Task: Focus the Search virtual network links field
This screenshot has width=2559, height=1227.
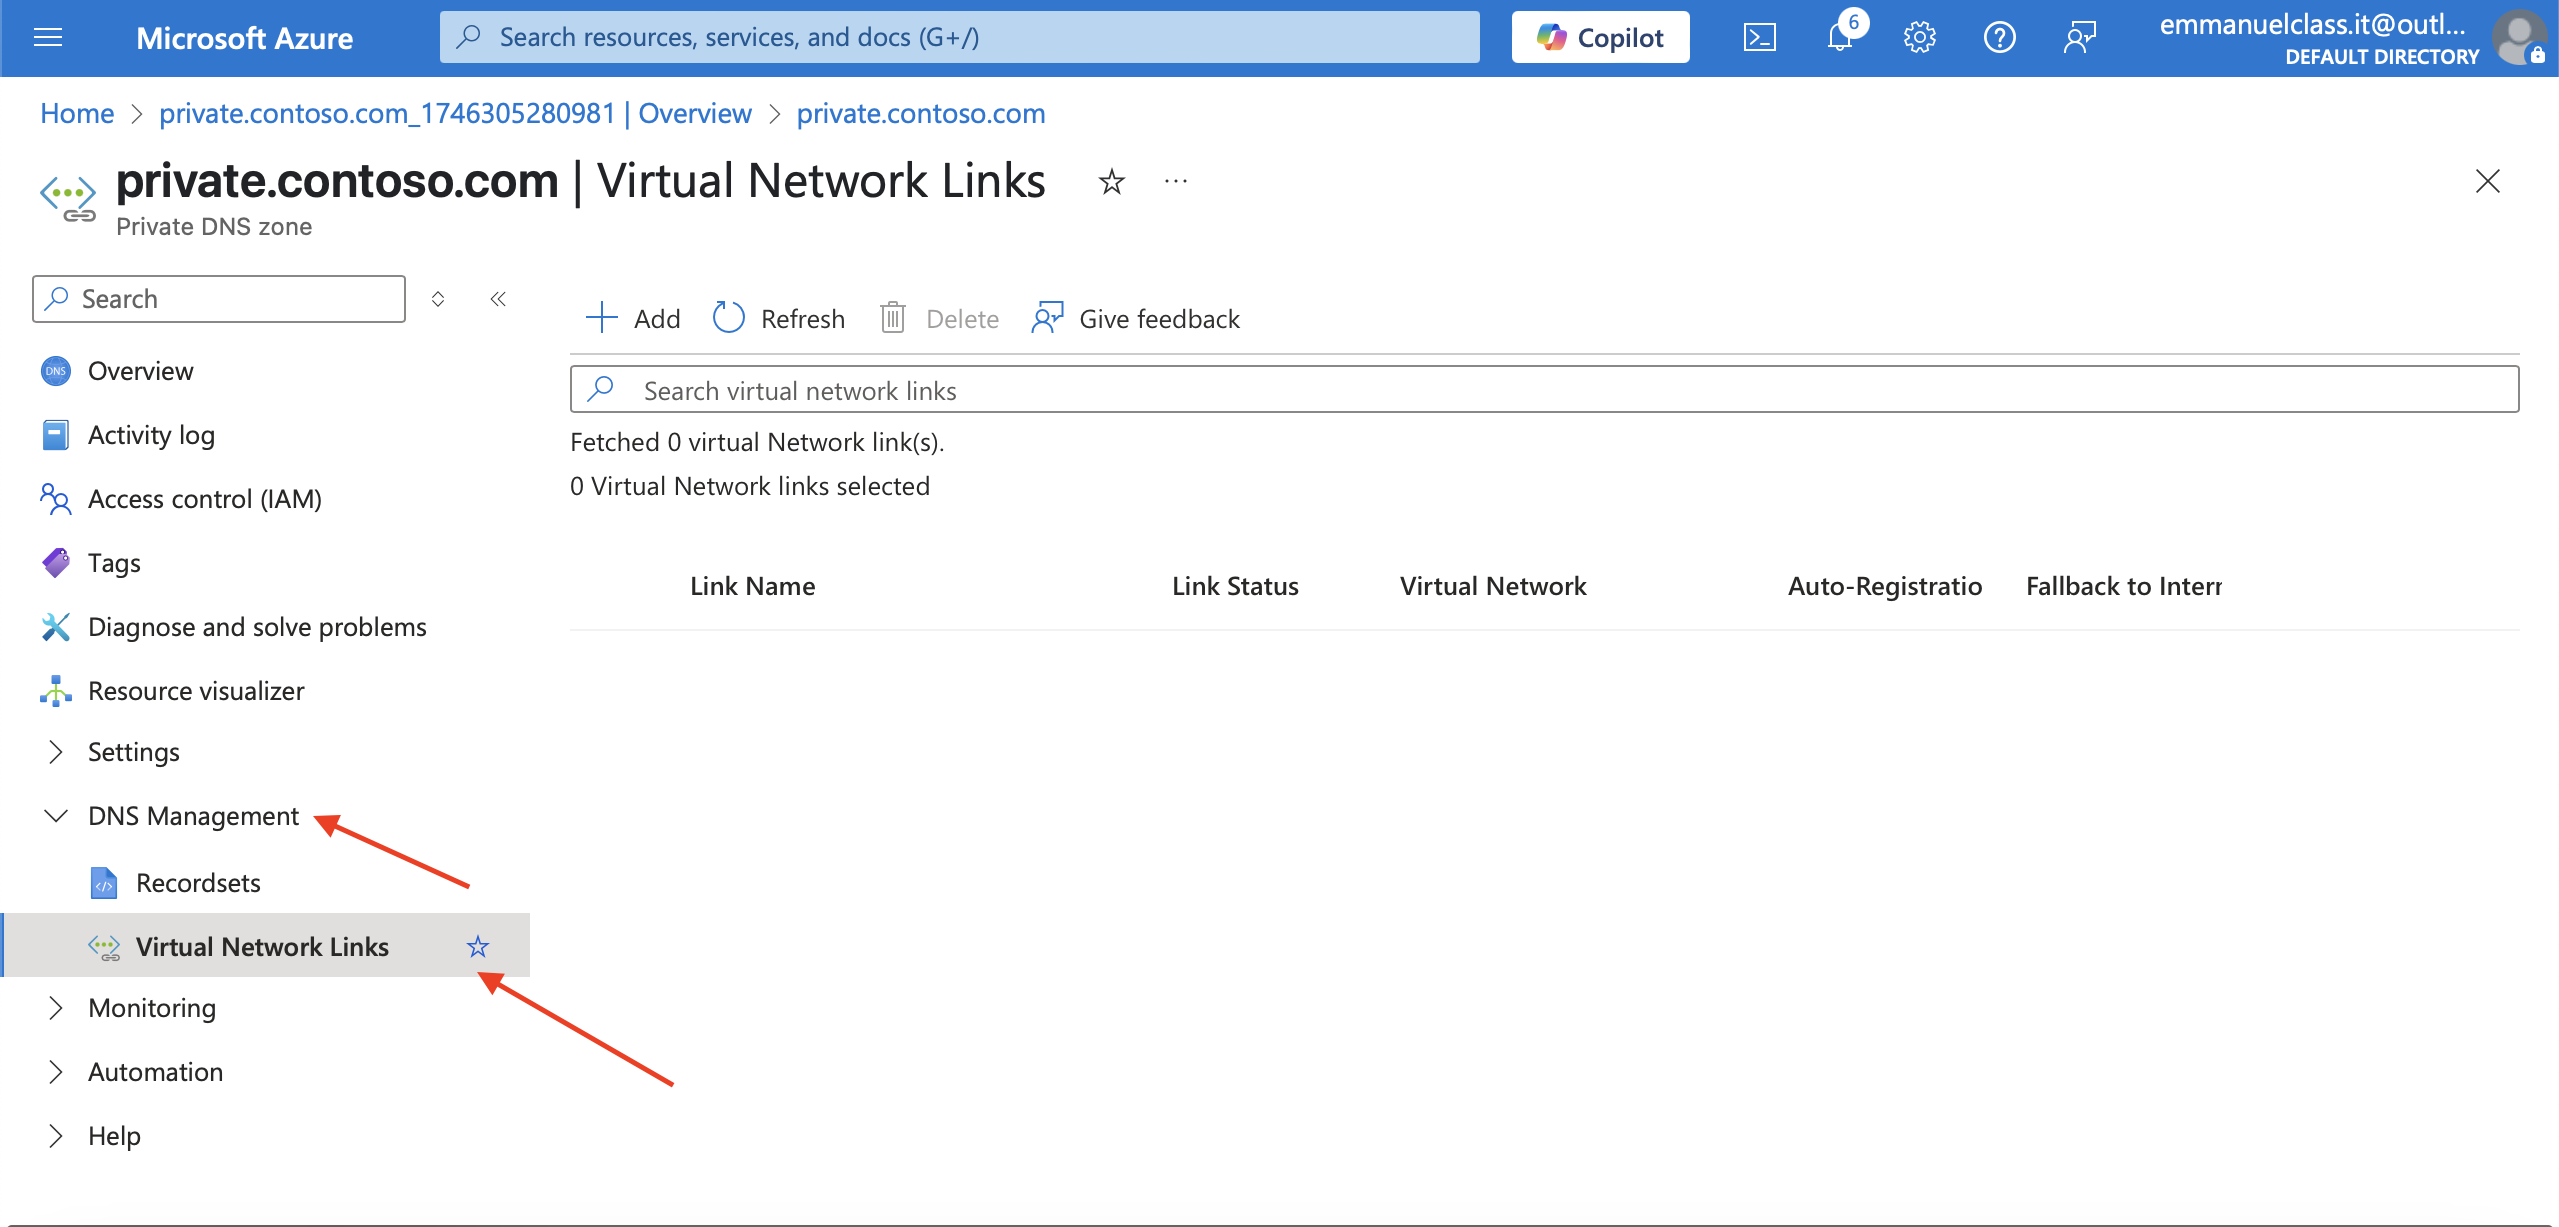Action: click(1544, 389)
